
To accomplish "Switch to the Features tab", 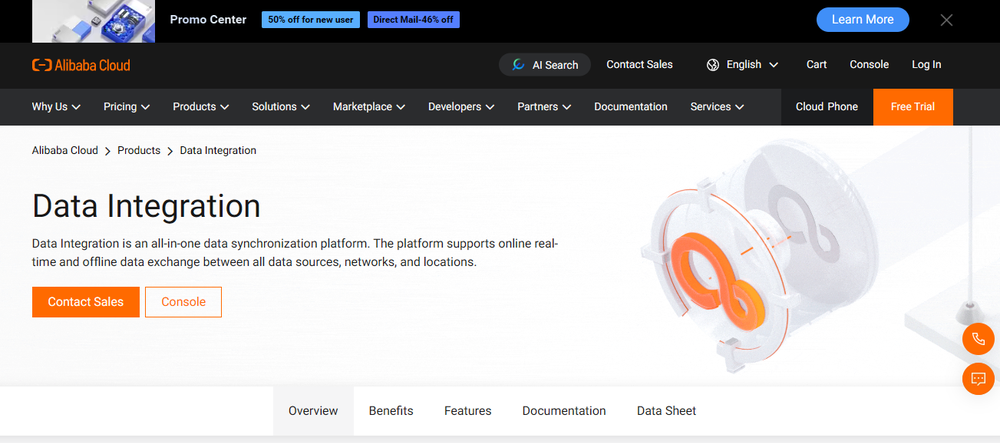I will pyautogui.click(x=467, y=411).
